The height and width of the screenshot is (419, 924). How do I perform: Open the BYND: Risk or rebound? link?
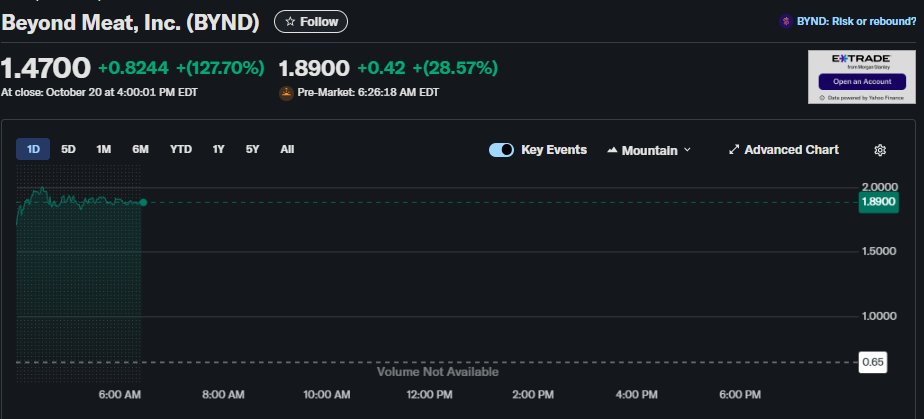[x=856, y=21]
